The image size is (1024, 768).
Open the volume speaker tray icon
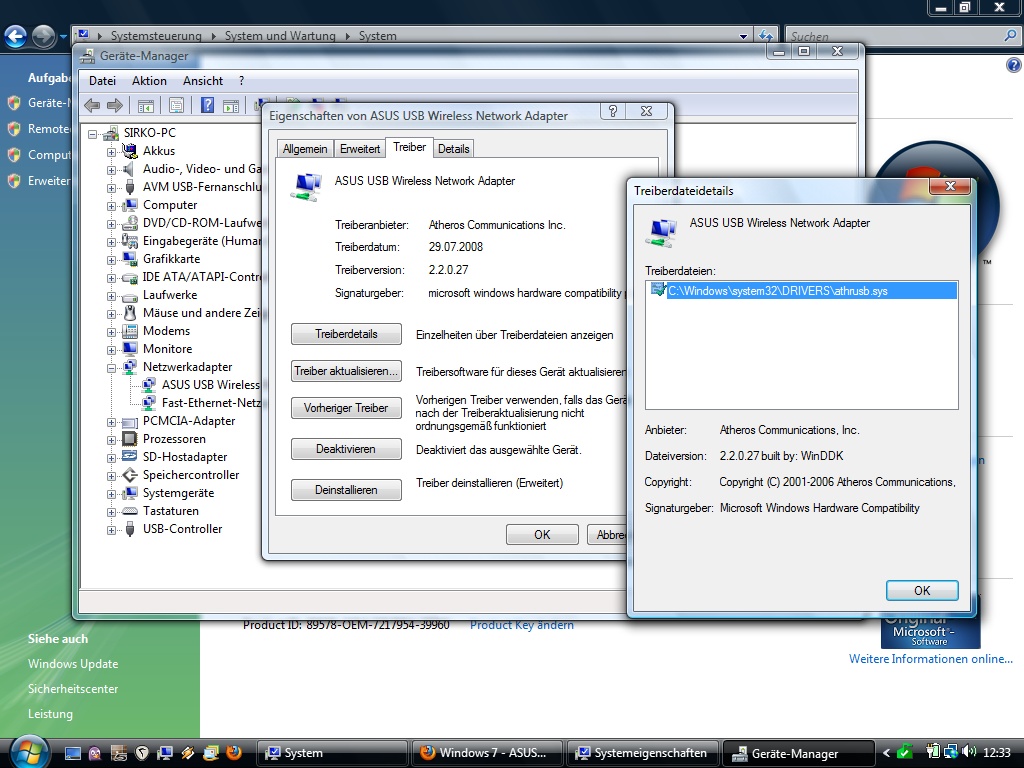(969, 752)
